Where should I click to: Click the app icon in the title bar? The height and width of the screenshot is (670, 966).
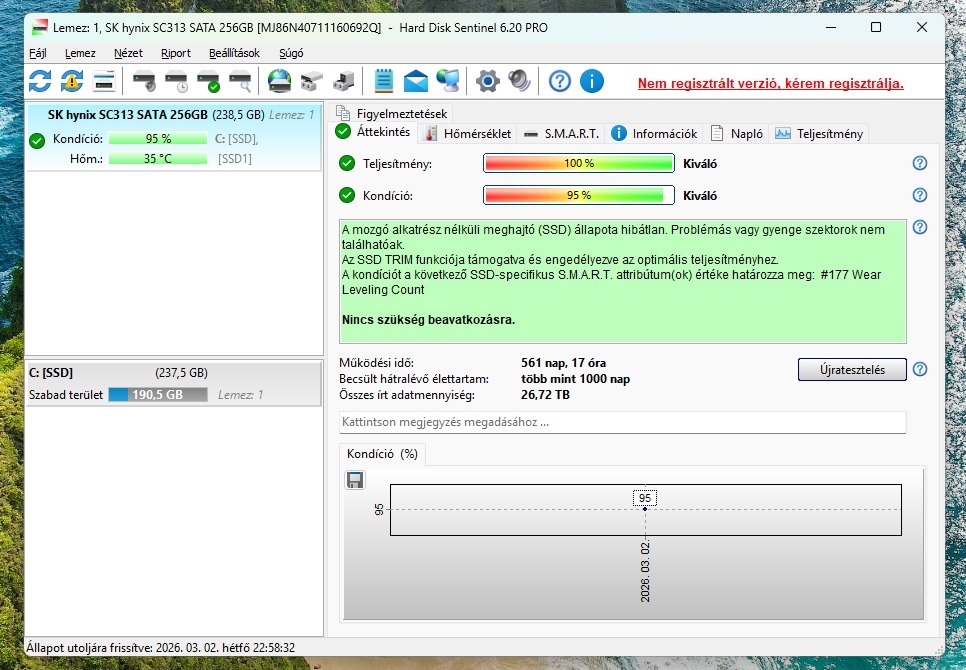pos(40,27)
